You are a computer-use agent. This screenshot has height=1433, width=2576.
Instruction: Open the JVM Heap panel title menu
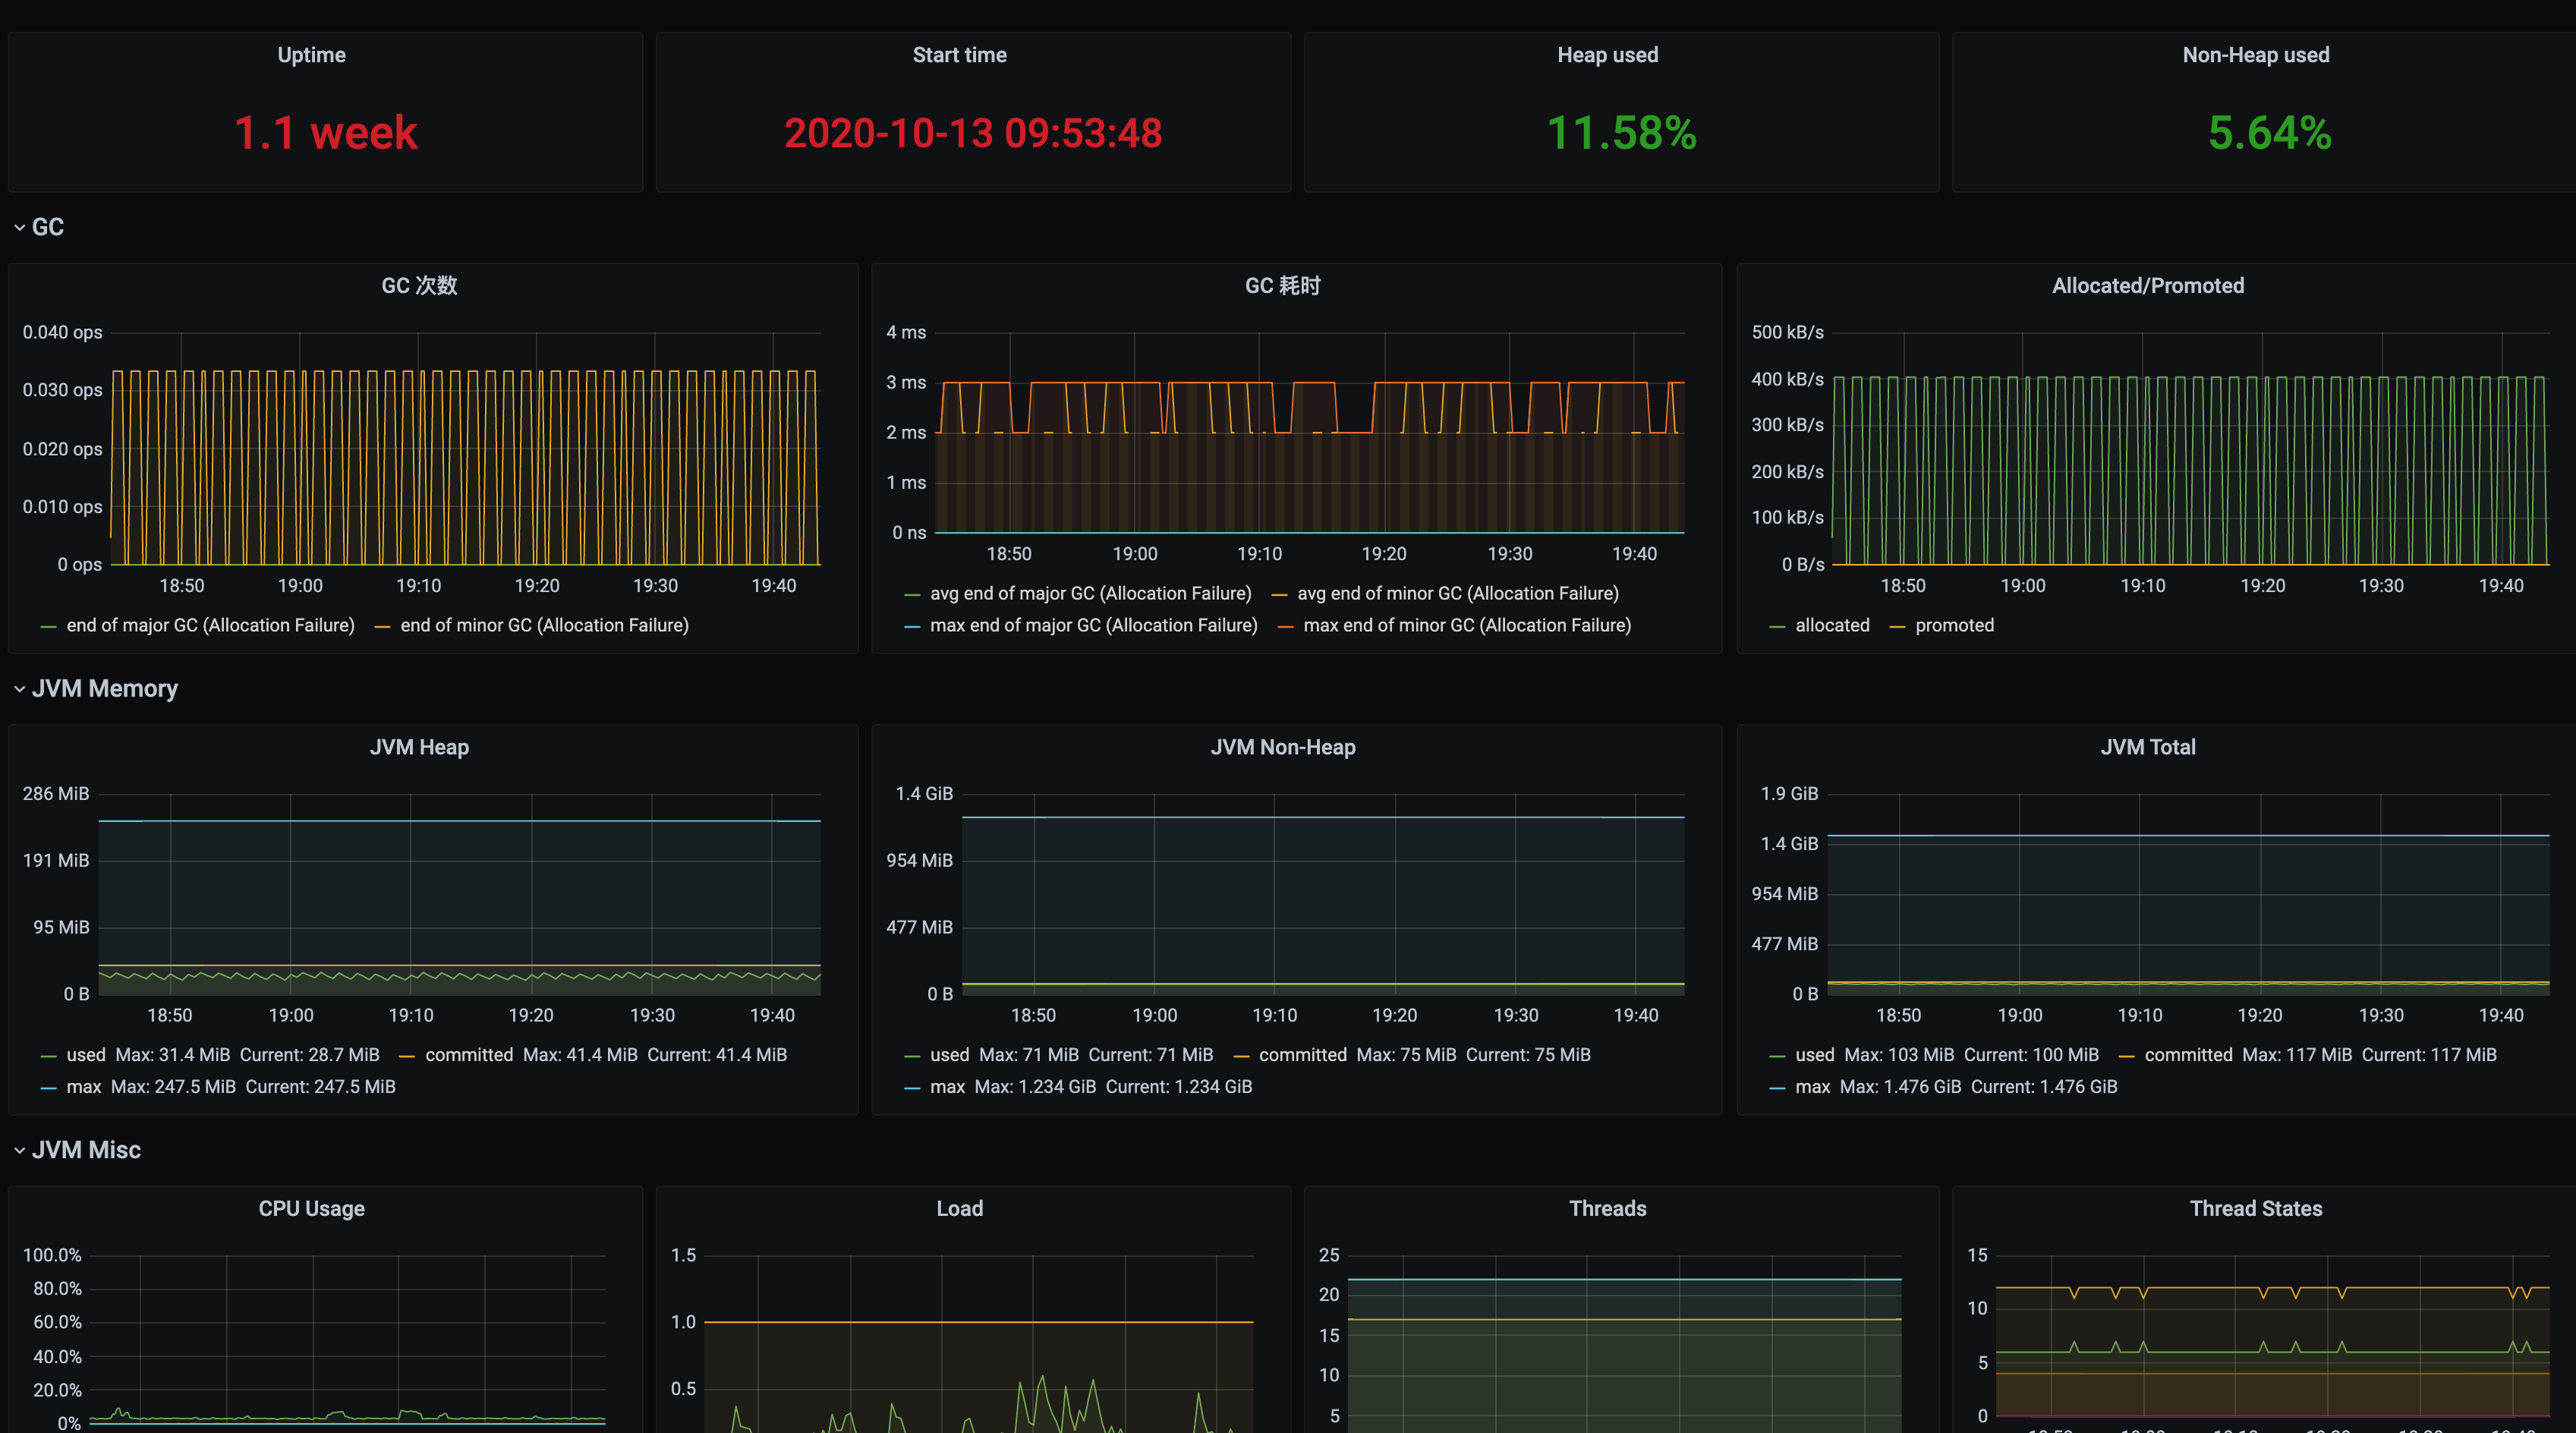click(419, 747)
